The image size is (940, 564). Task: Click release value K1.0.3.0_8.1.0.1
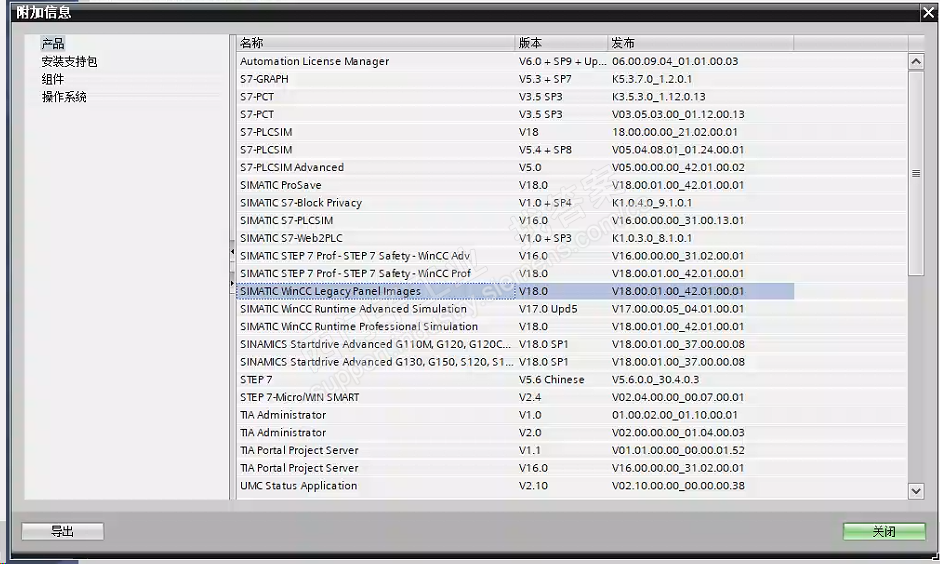[x=652, y=238]
